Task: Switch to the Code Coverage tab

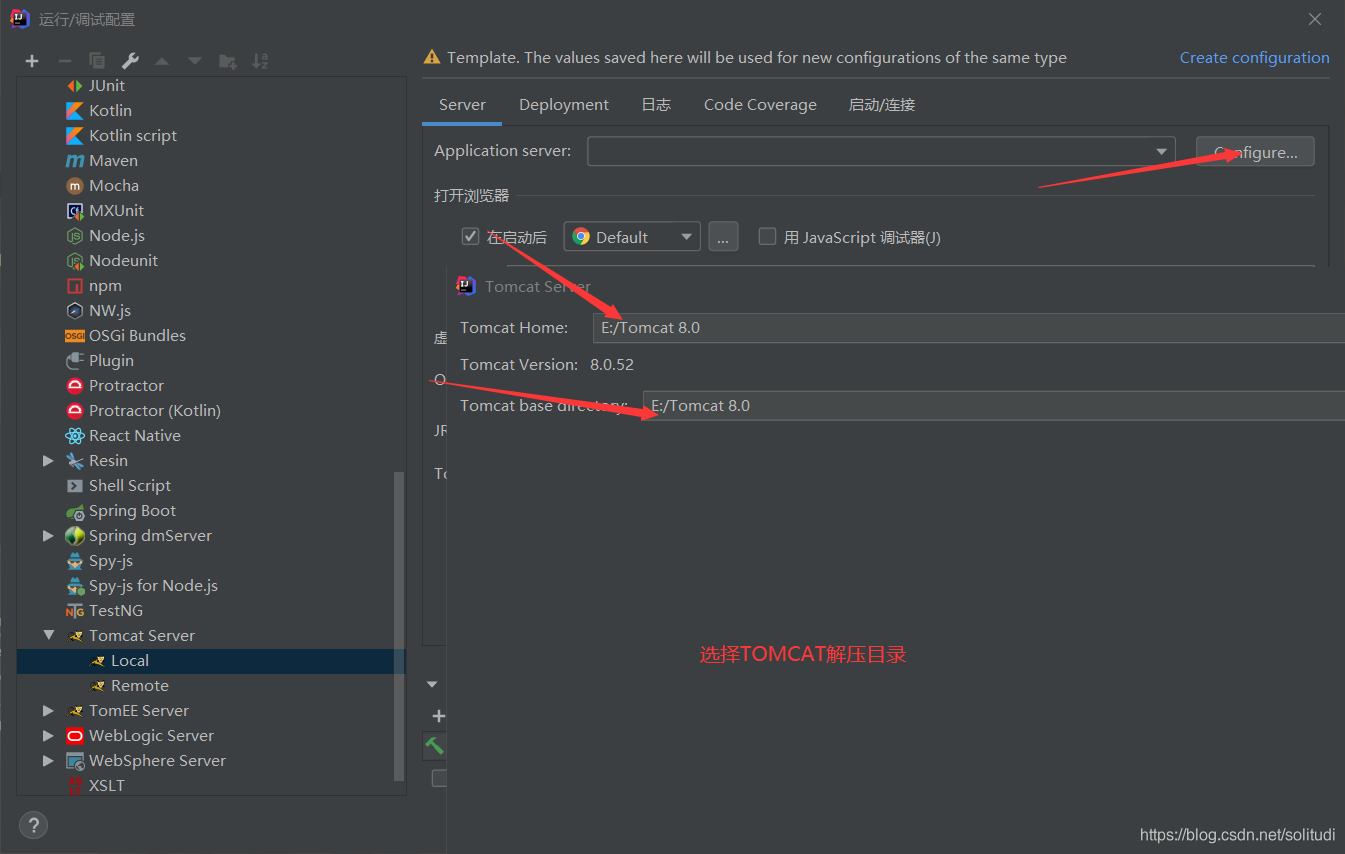Action: [760, 105]
